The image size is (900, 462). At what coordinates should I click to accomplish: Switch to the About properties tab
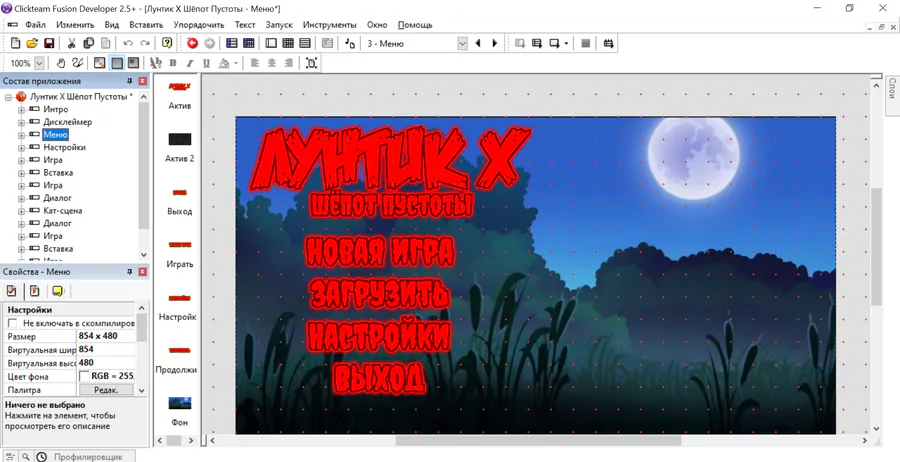click(56, 291)
